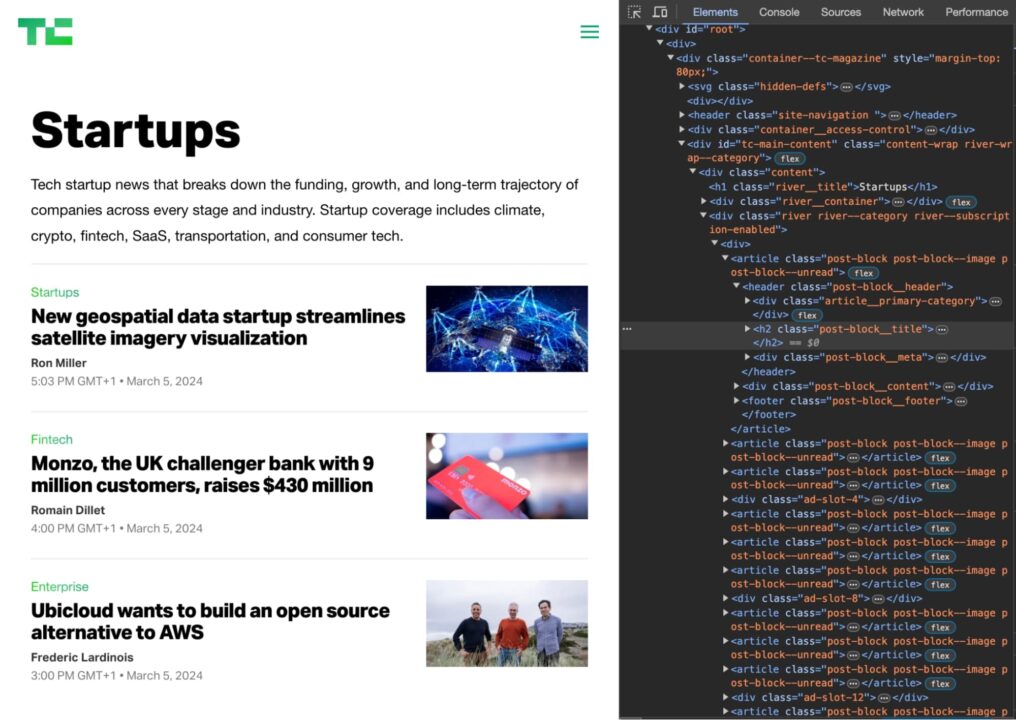
Task: Click the green Startups category link
Action: click(54, 292)
